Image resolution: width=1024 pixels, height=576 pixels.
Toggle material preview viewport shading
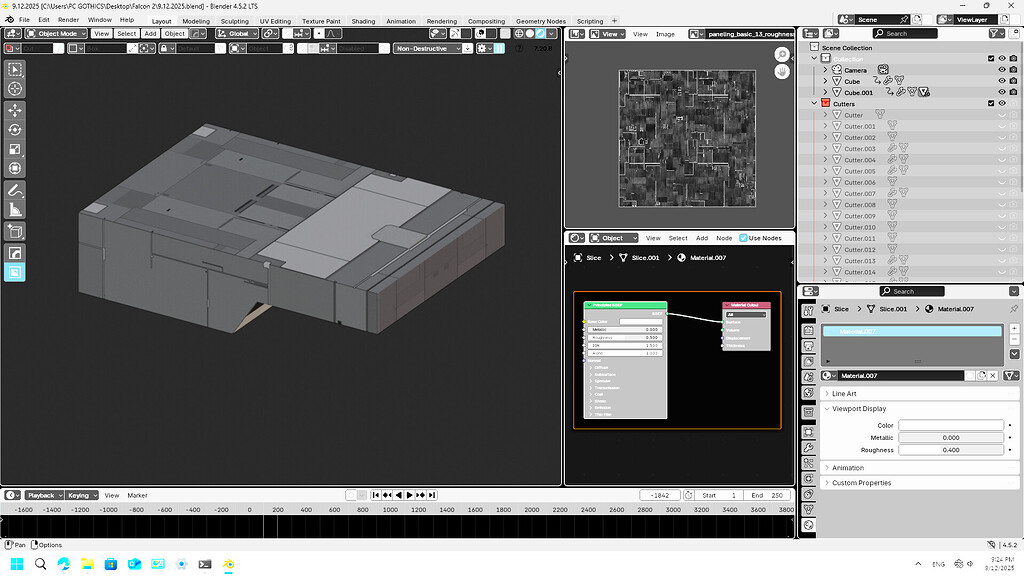[540, 33]
